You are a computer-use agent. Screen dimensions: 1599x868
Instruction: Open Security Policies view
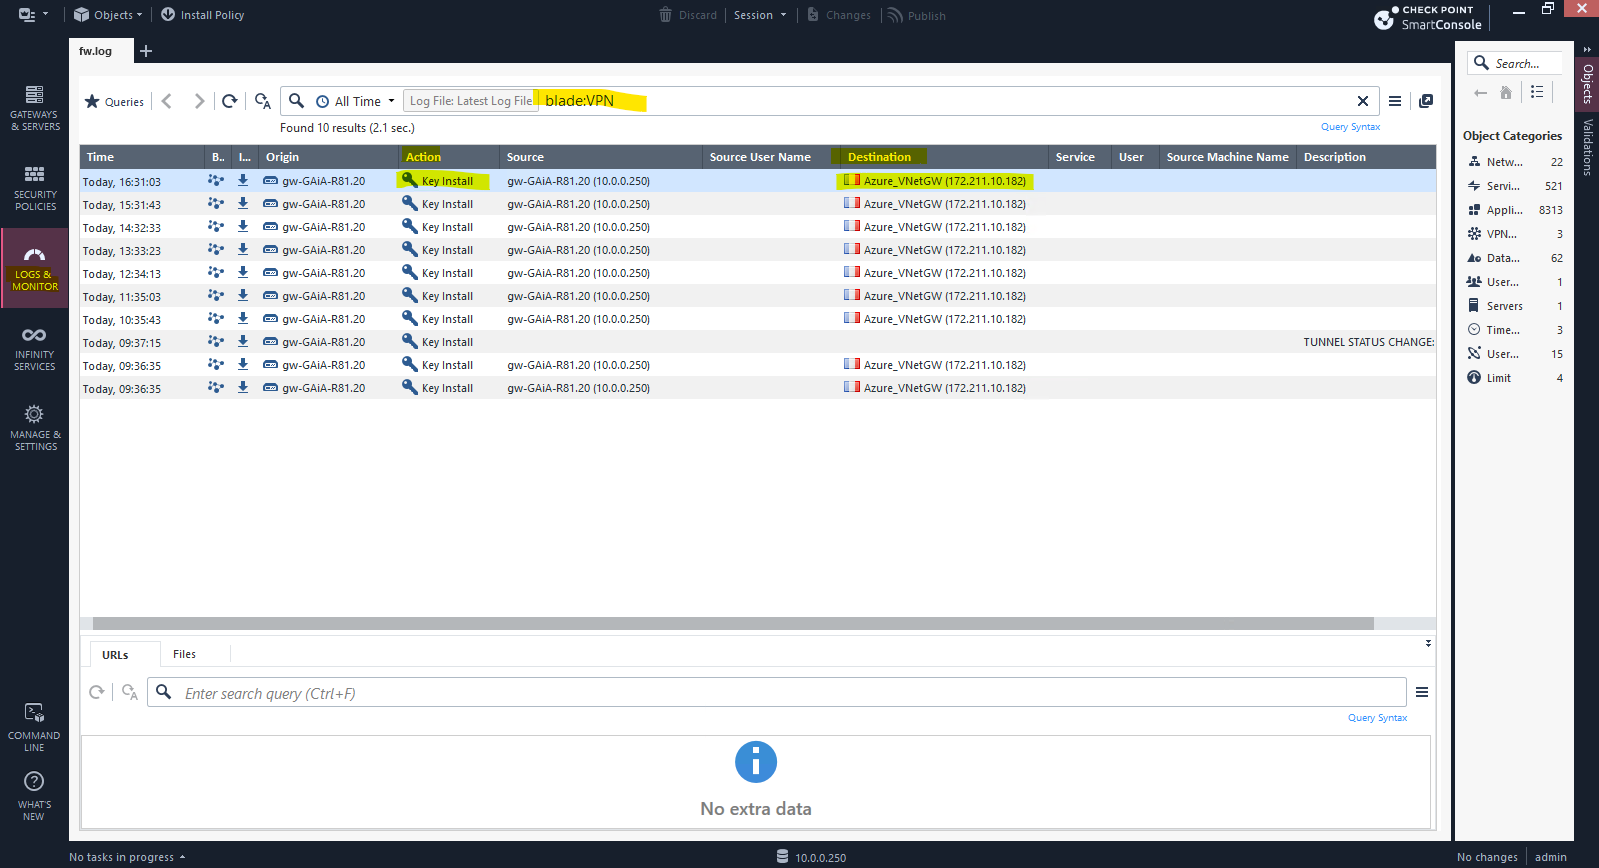34,188
